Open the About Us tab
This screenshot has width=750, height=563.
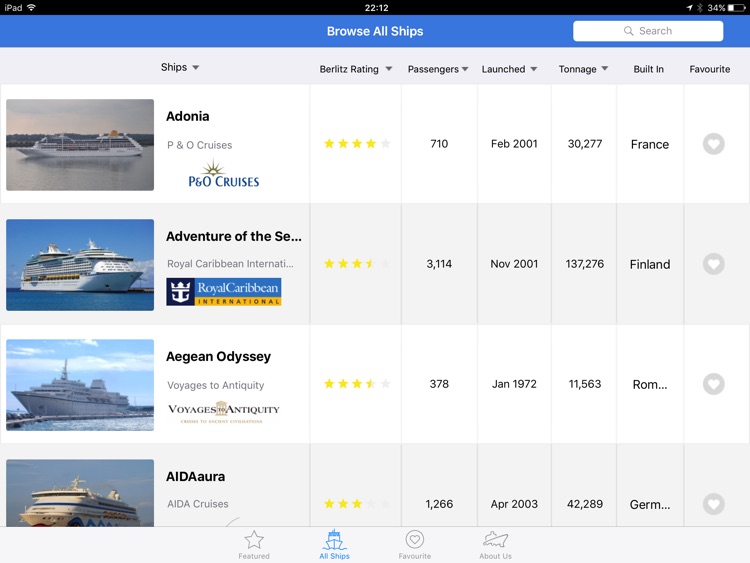pyautogui.click(x=496, y=545)
